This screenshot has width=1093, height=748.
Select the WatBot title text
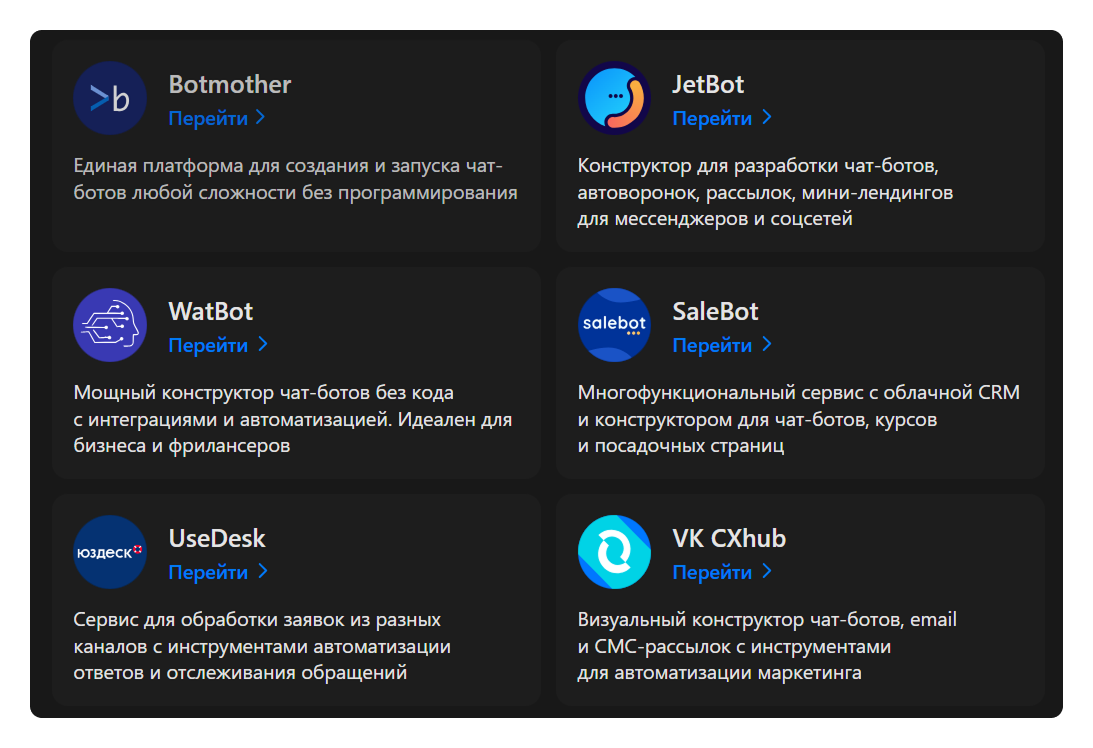[211, 311]
